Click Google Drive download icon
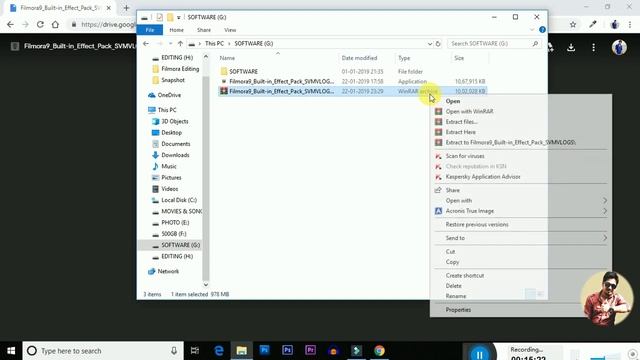640x360 pixels. [x=571, y=47]
